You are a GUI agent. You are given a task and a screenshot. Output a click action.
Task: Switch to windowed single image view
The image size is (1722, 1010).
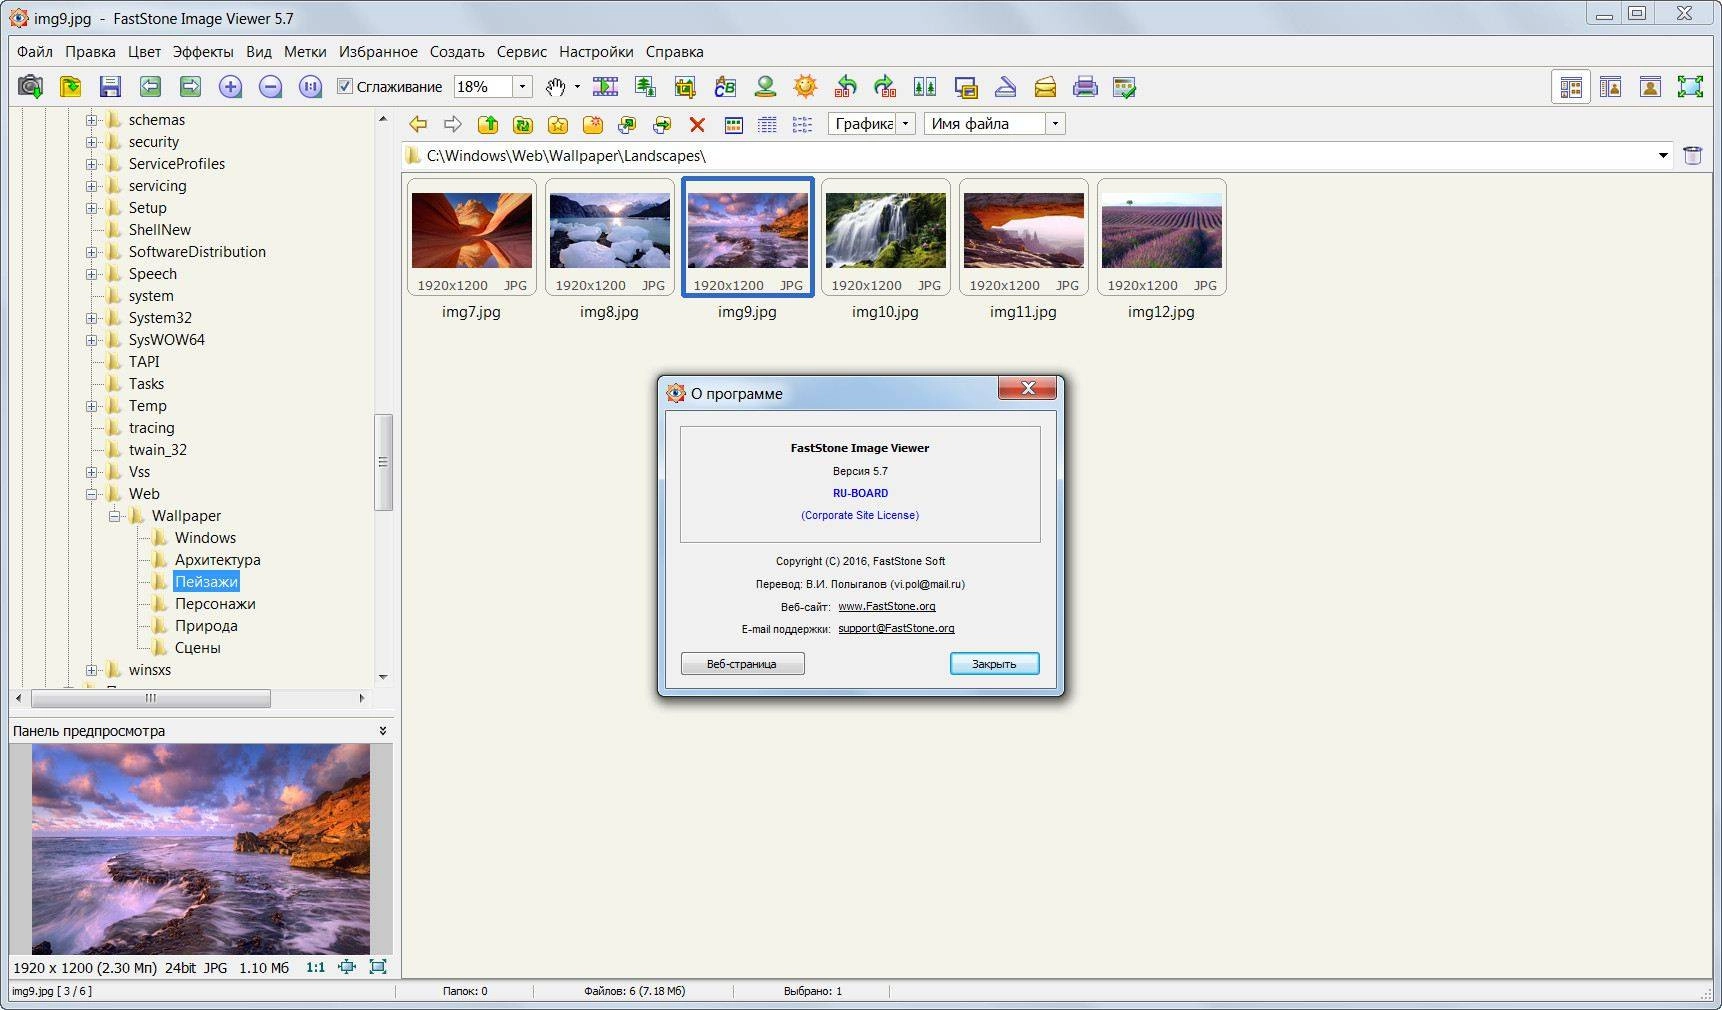click(x=1651, y=87)
